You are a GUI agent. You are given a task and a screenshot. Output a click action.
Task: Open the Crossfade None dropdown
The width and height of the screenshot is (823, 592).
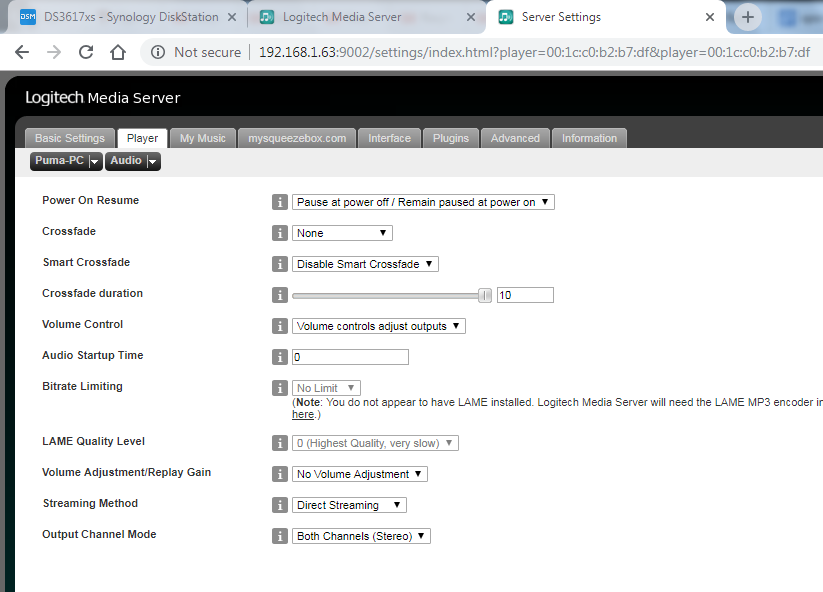tap(342, 233)
